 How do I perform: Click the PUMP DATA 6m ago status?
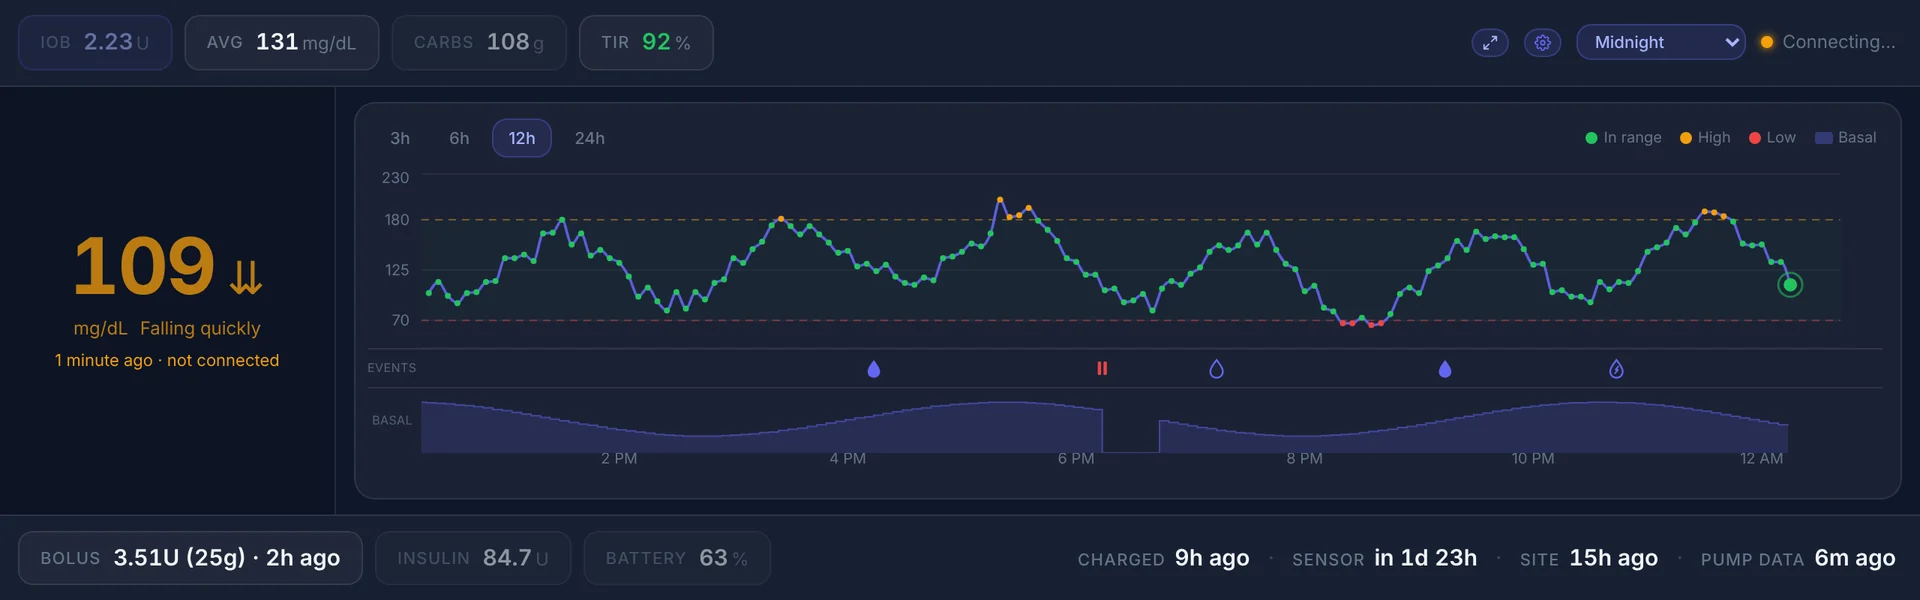pos(1798,558)
